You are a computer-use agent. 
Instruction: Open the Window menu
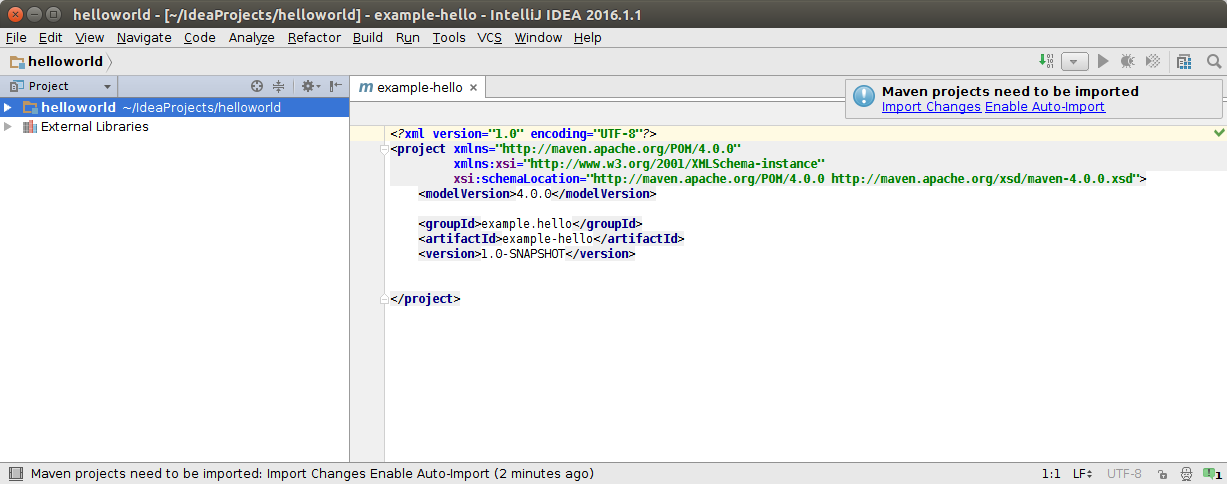(x=538, y=37)
